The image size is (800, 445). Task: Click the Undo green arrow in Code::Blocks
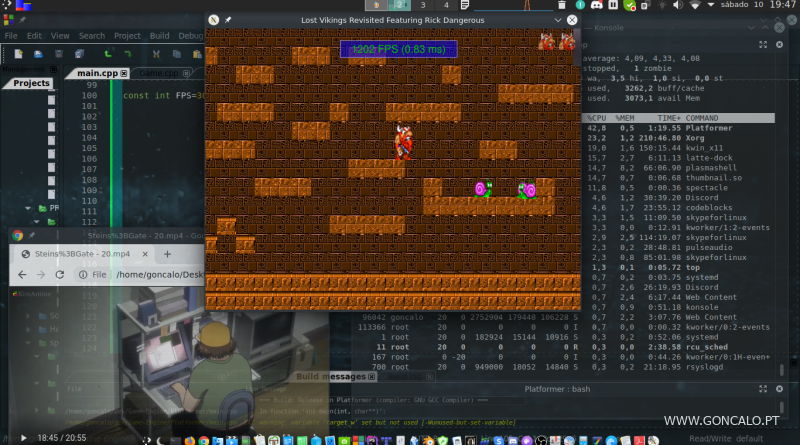point(108,54)
